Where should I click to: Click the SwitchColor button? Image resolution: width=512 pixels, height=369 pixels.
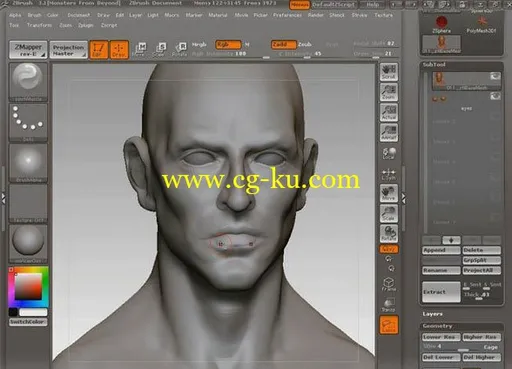point(28,322)
